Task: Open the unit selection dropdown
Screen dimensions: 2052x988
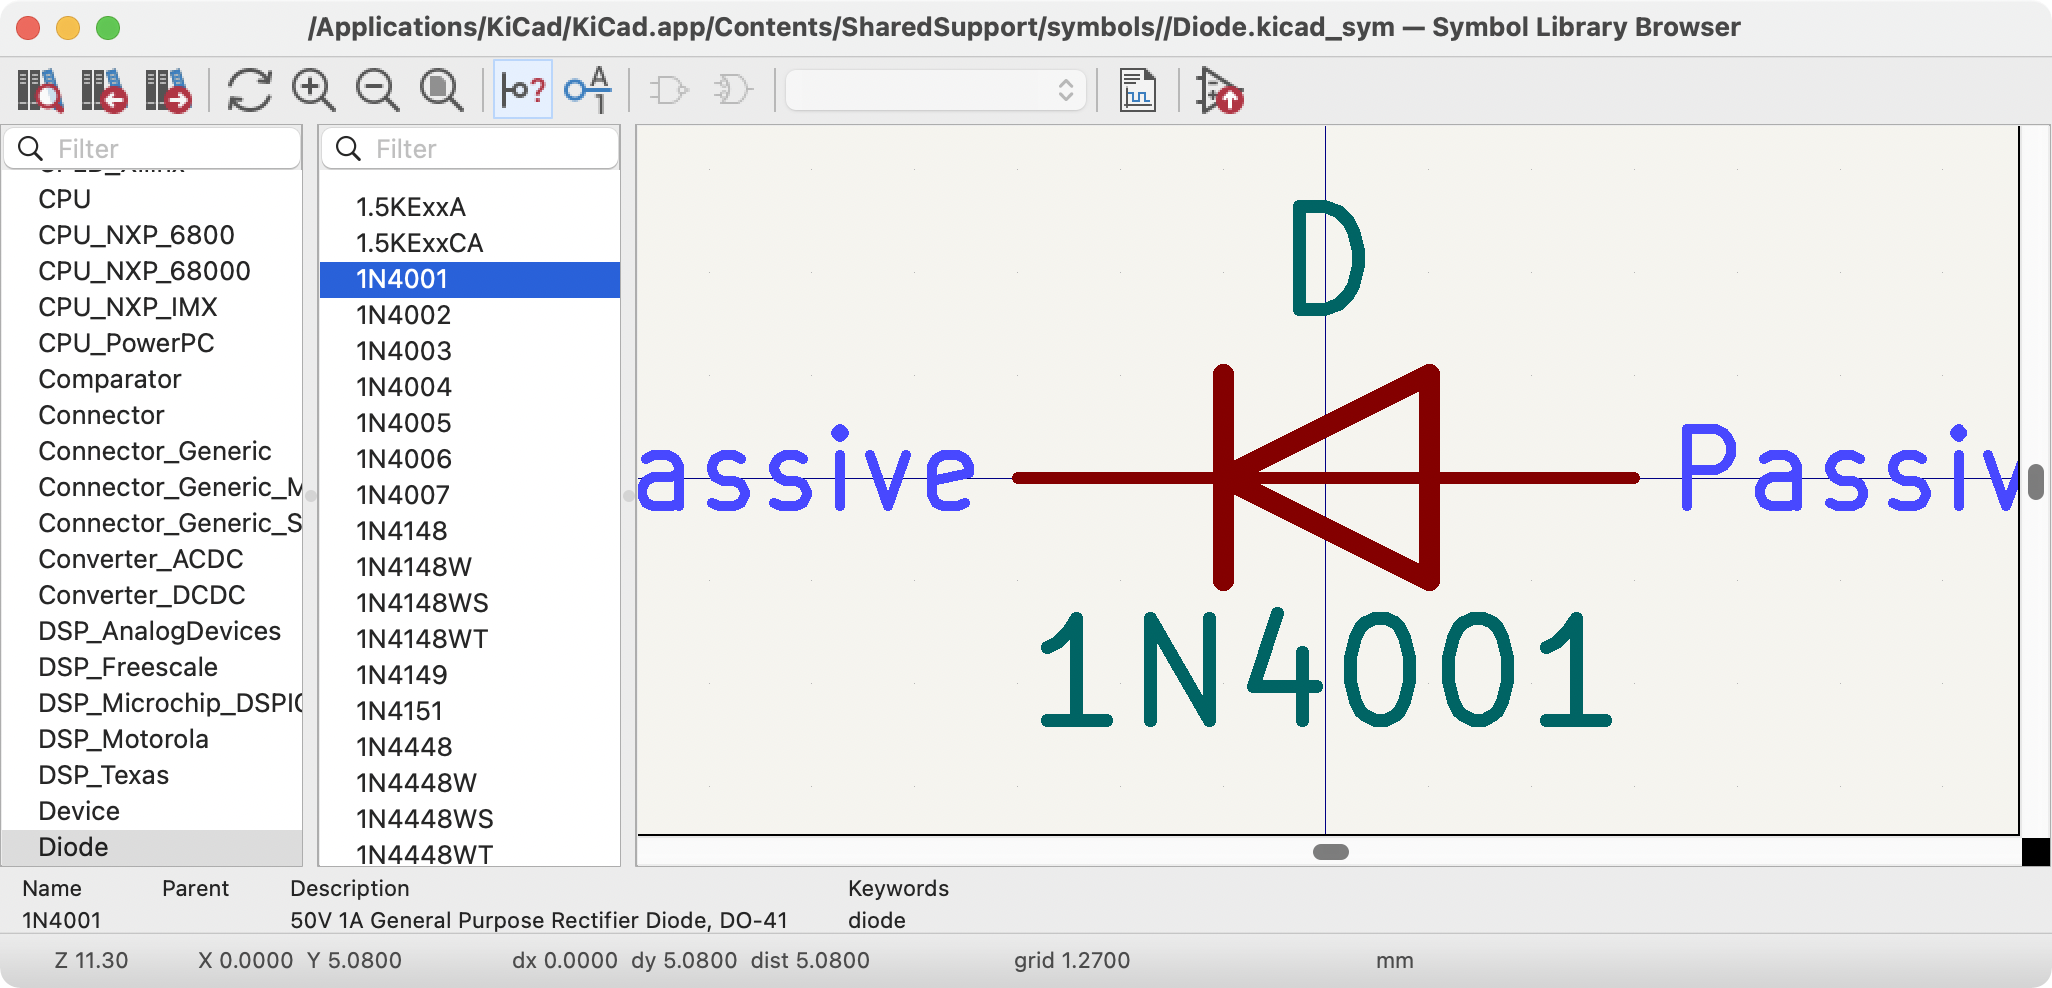Action: coord(1065,90)
